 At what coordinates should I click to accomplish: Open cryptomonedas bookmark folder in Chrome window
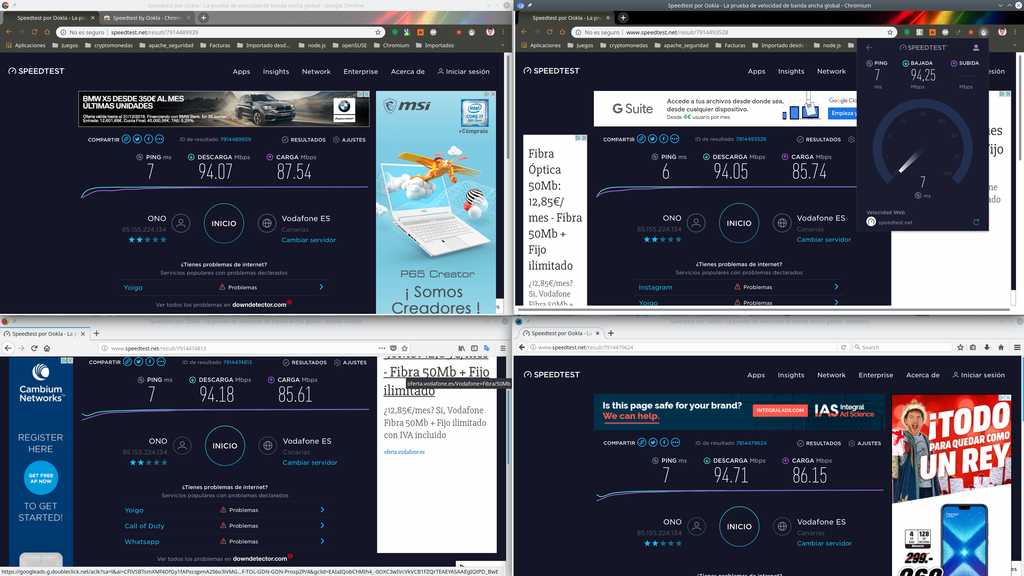click(x=108, y=46)
